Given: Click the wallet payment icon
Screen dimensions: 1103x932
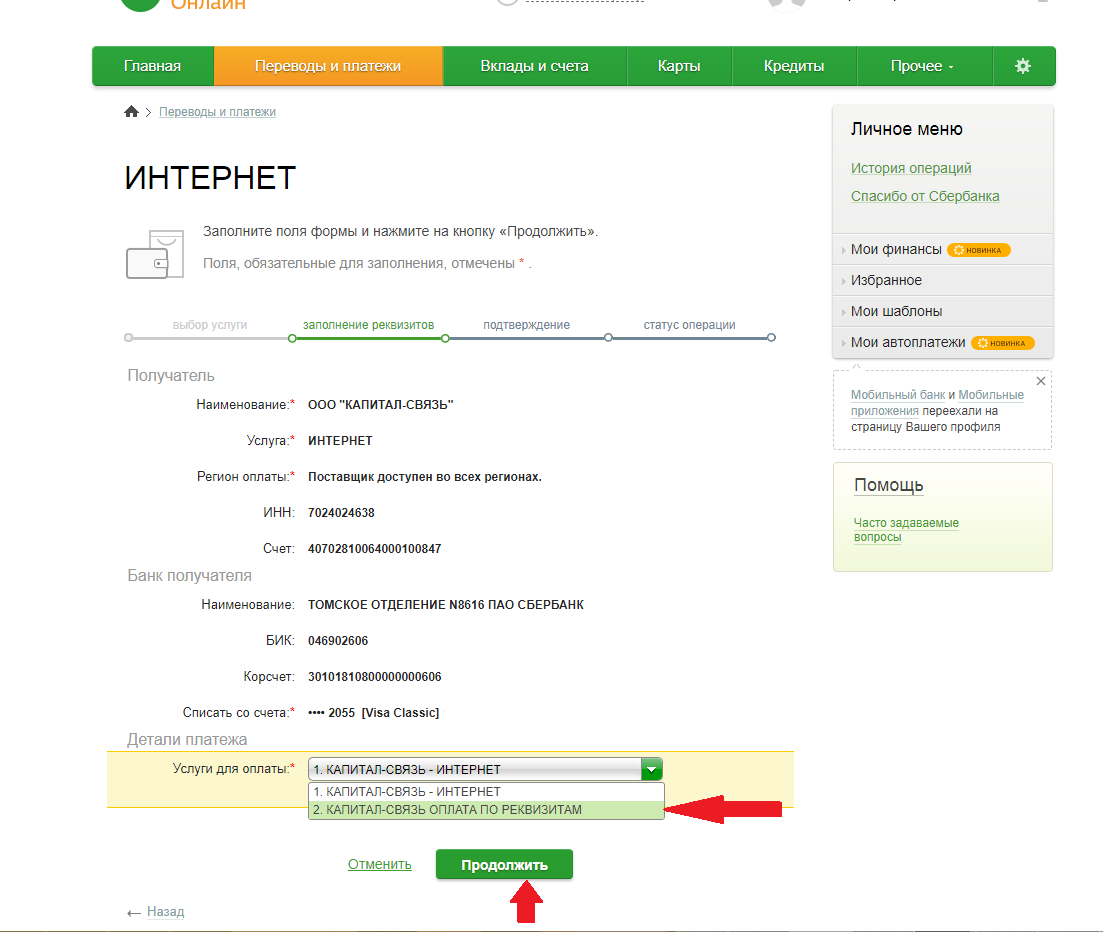Looking at the screenshot, I should 155,254.
